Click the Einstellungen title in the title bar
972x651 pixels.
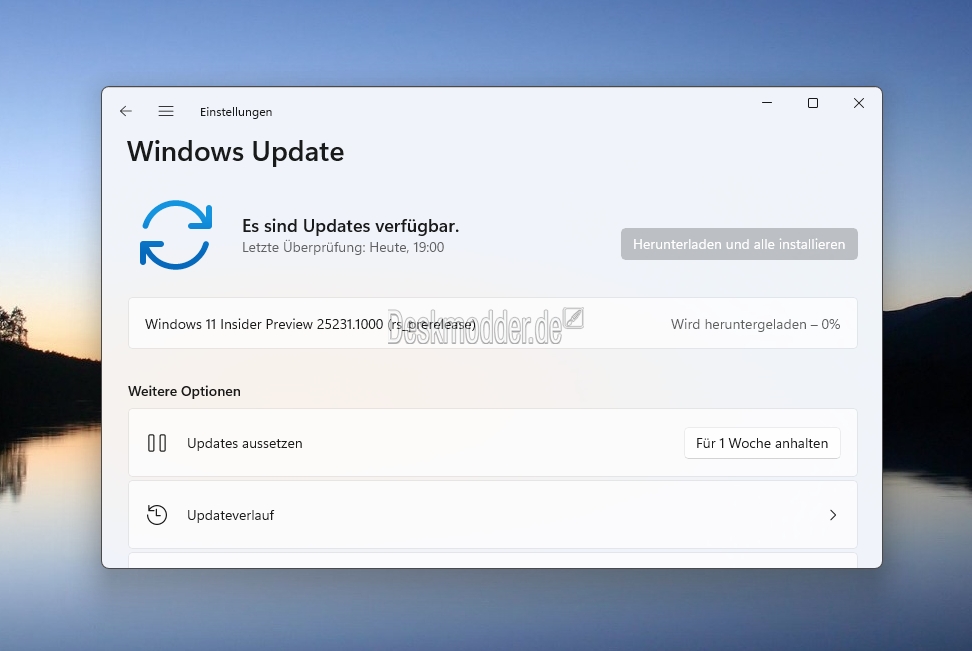point(236,112)
